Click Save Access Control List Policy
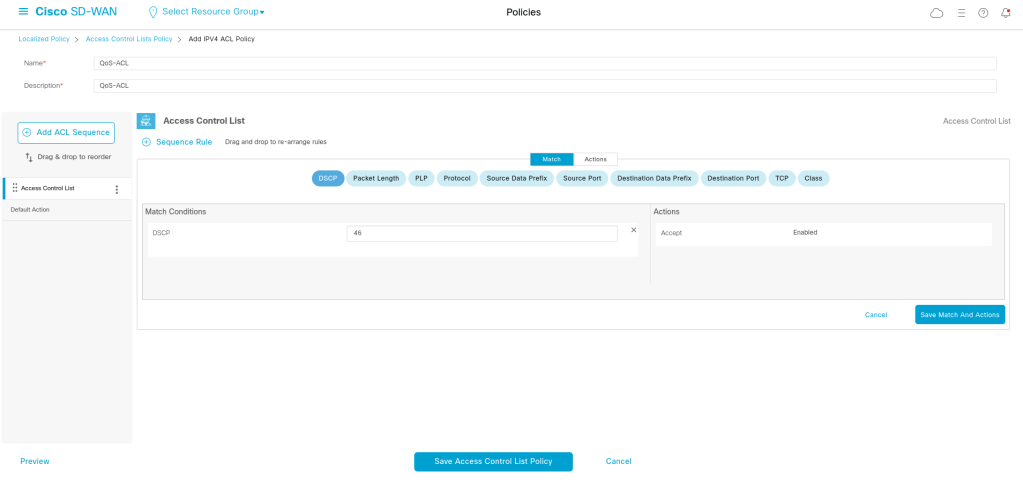Viewport: 1023px width, 494px height. [x=493, y=461]
